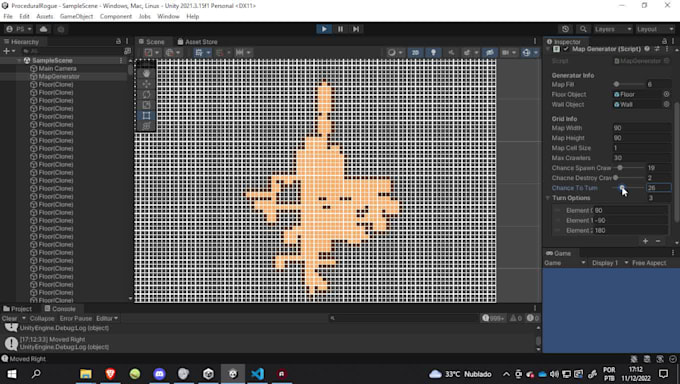Disable the Map Generator script checkbox
Image resolution: width=680 pixels, height=384 pixels.
(566, 49)
